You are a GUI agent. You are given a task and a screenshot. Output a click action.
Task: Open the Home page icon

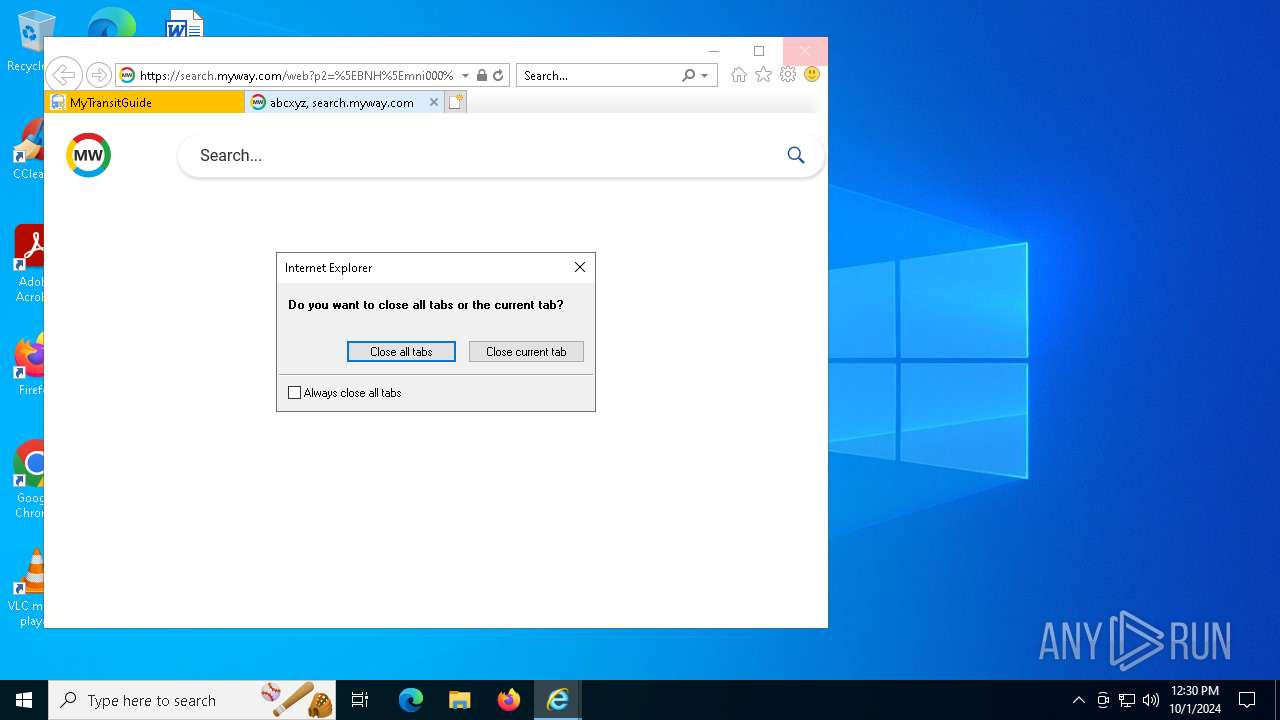point(739,75)
